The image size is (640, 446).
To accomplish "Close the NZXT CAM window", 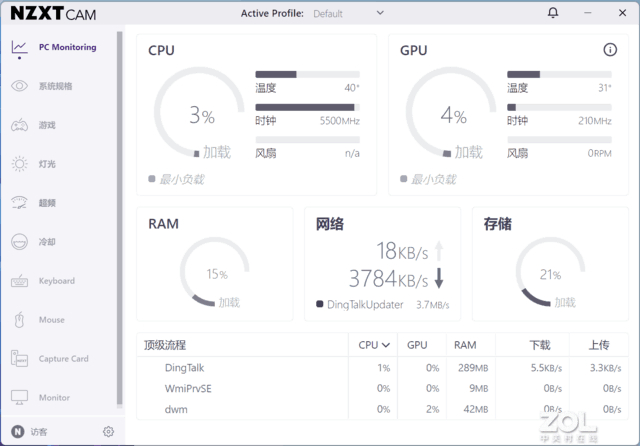I will (622, 13).
